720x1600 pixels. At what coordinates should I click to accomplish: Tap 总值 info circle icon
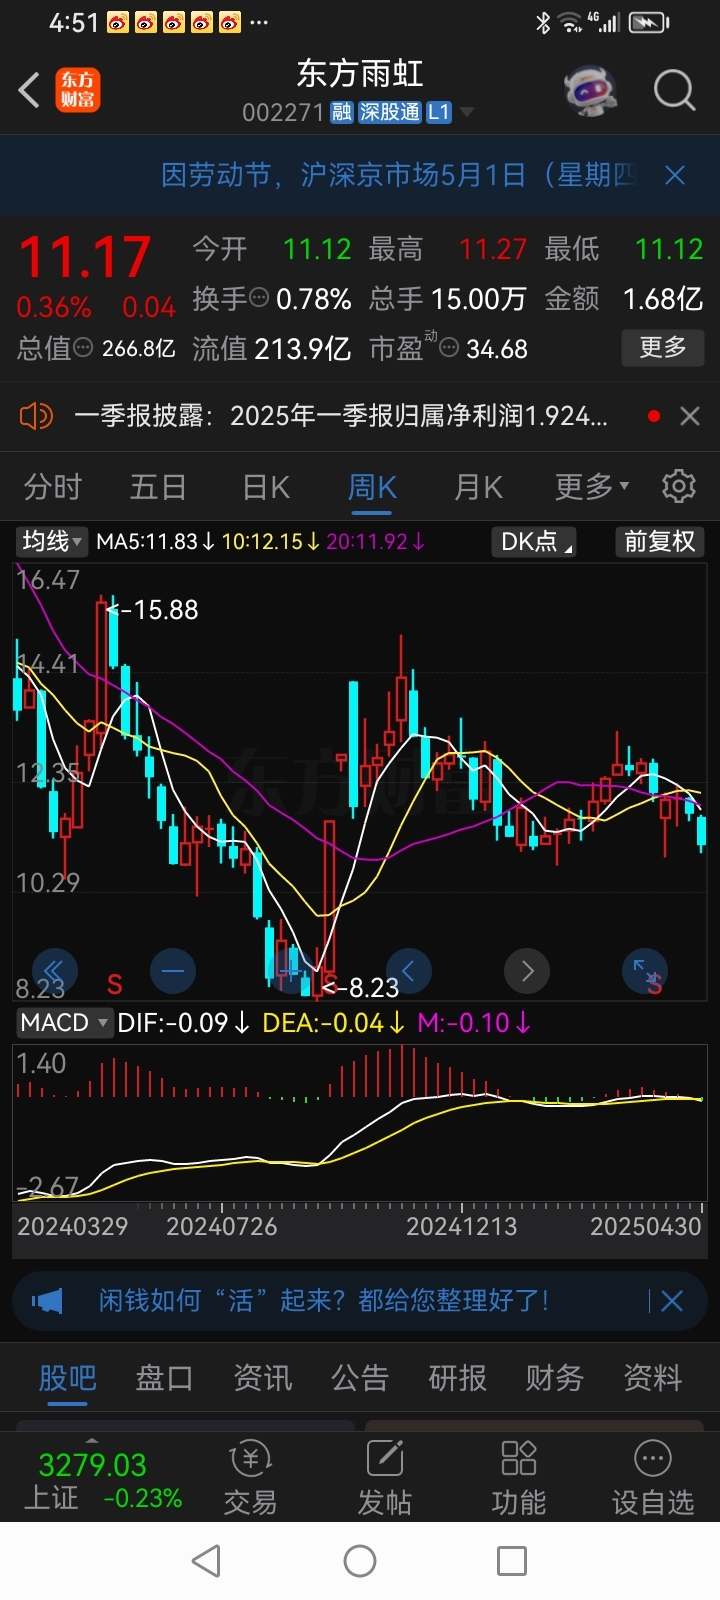coord(84,348)
